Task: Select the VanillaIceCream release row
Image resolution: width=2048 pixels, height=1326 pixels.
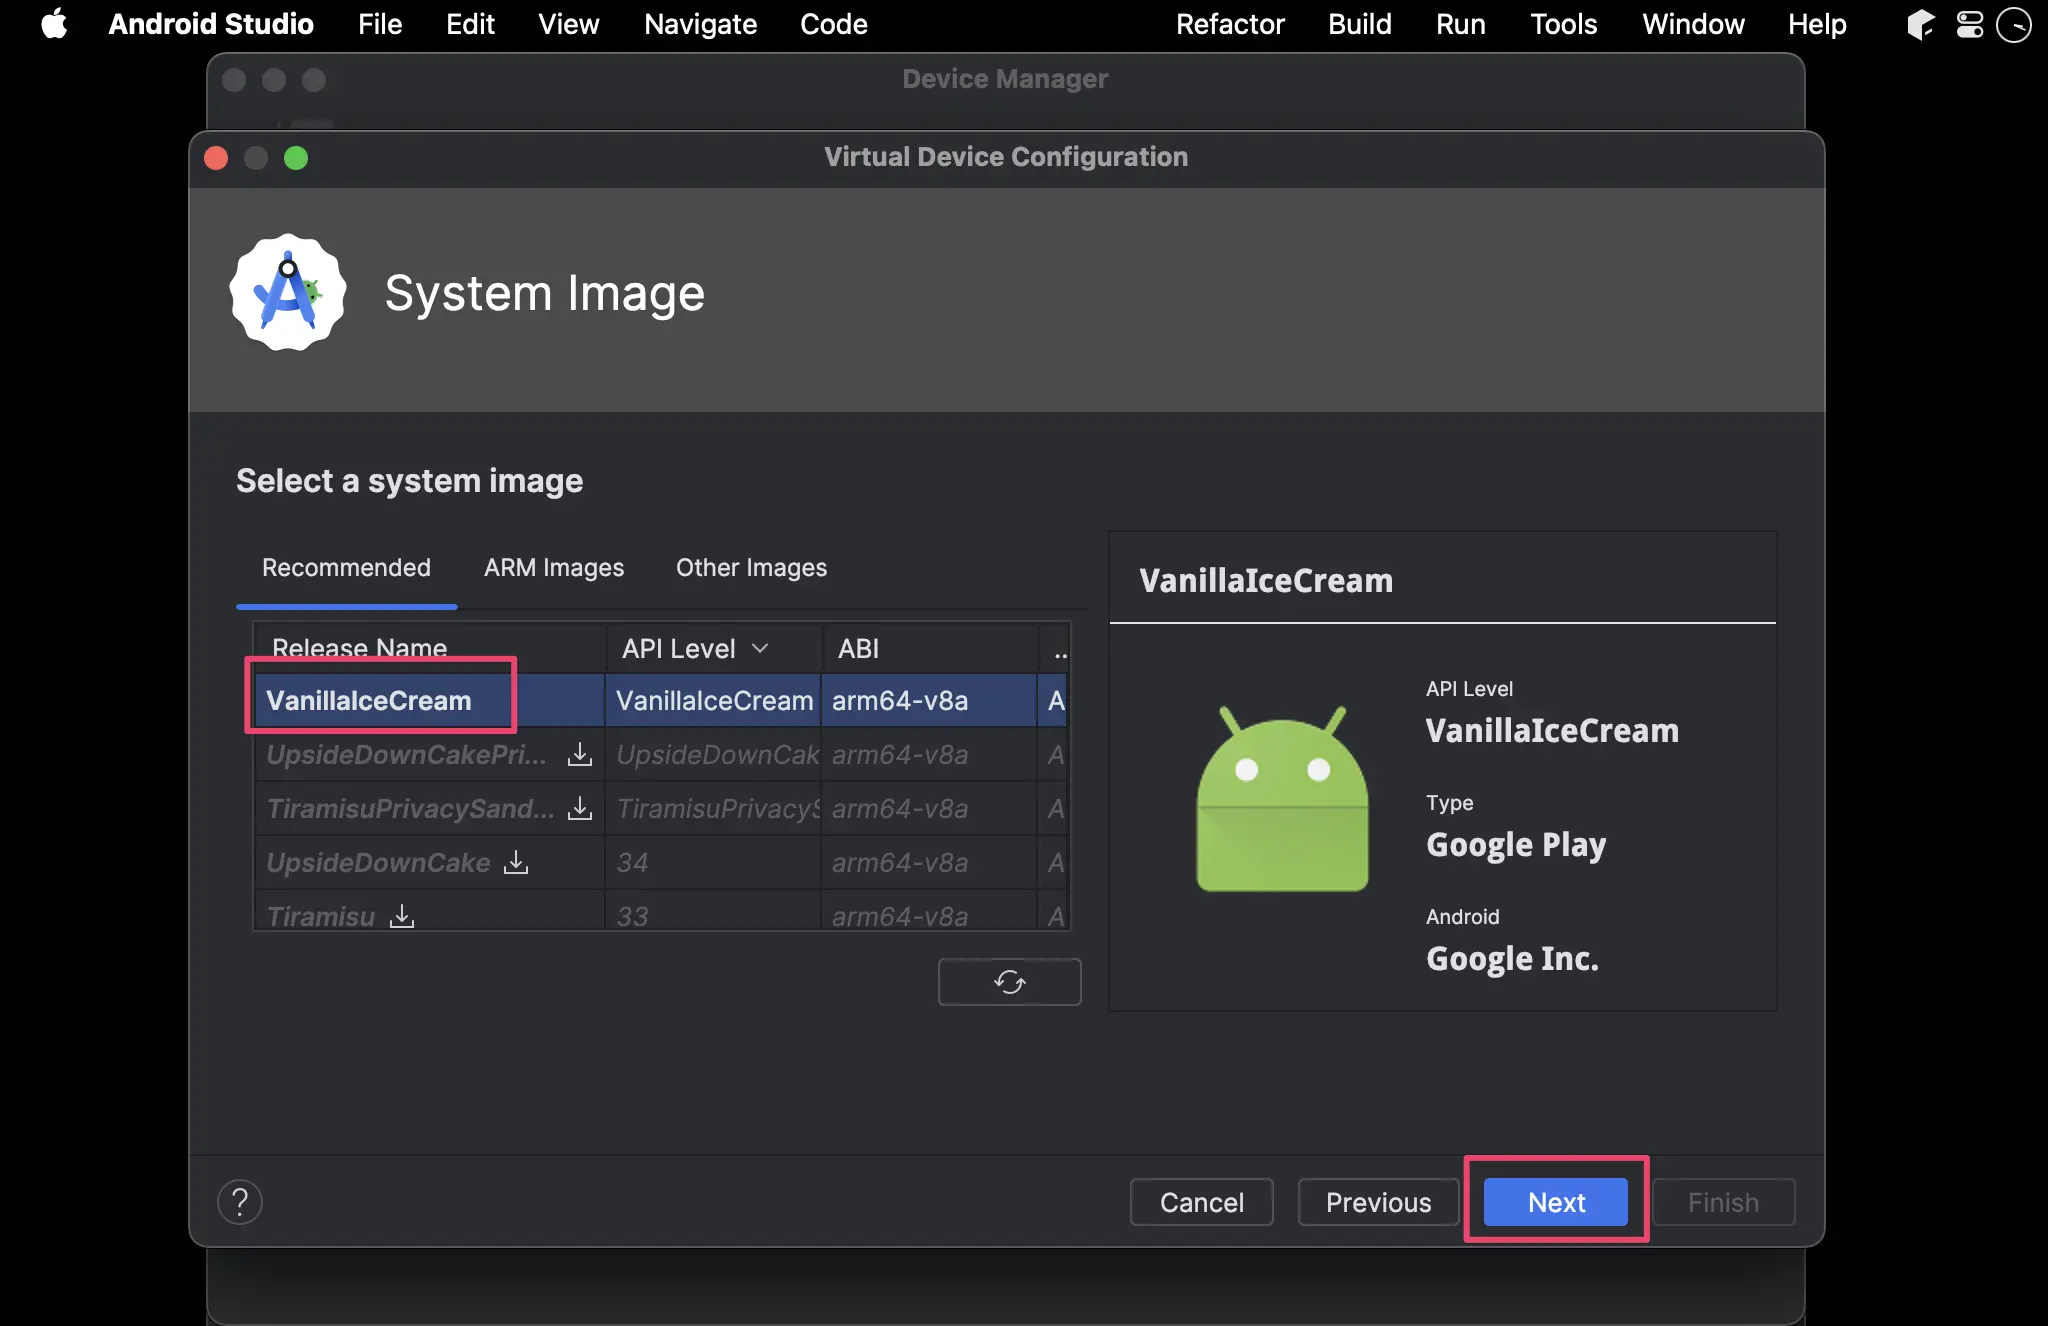Action: click(x=661, y=700)
